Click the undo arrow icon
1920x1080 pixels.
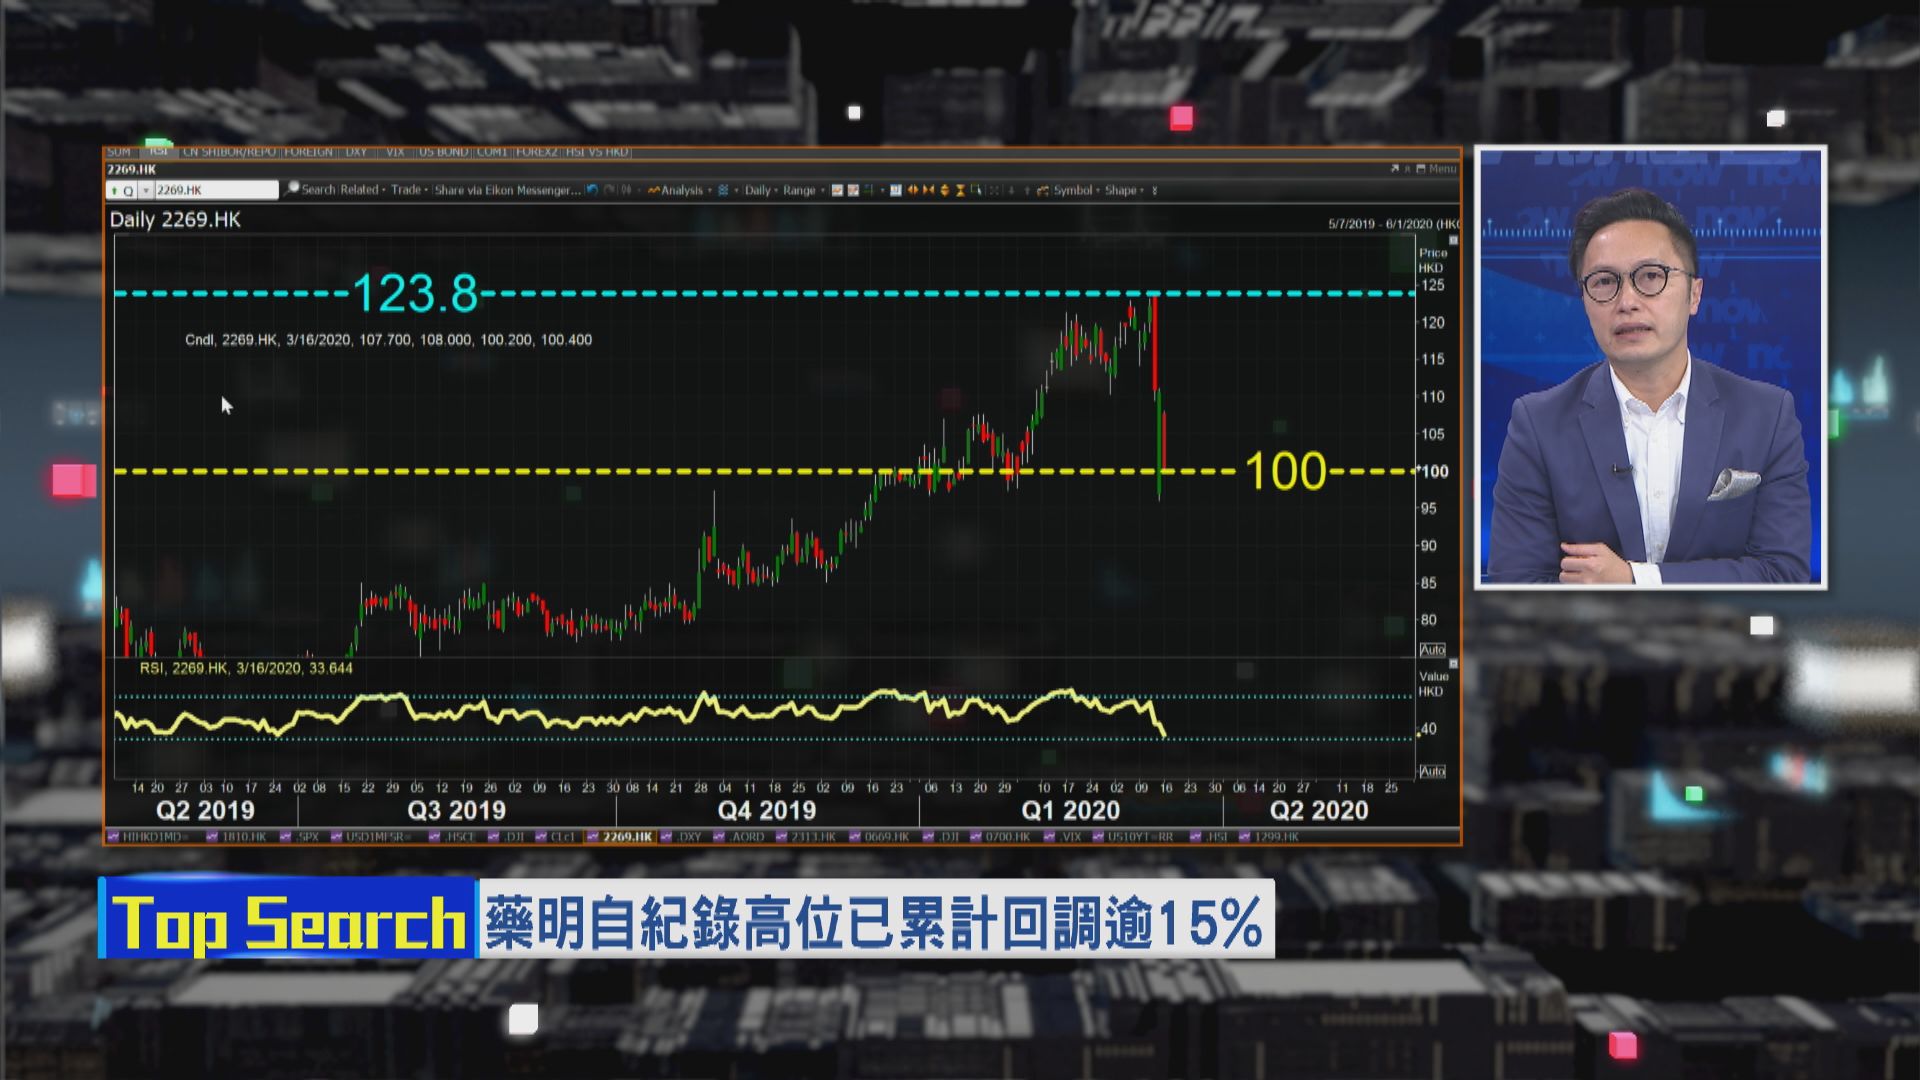tap(591, 189)
